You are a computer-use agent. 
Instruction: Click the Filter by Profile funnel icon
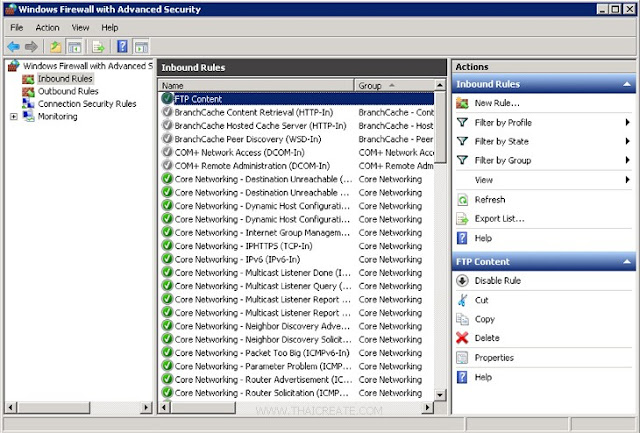[462, 122]
